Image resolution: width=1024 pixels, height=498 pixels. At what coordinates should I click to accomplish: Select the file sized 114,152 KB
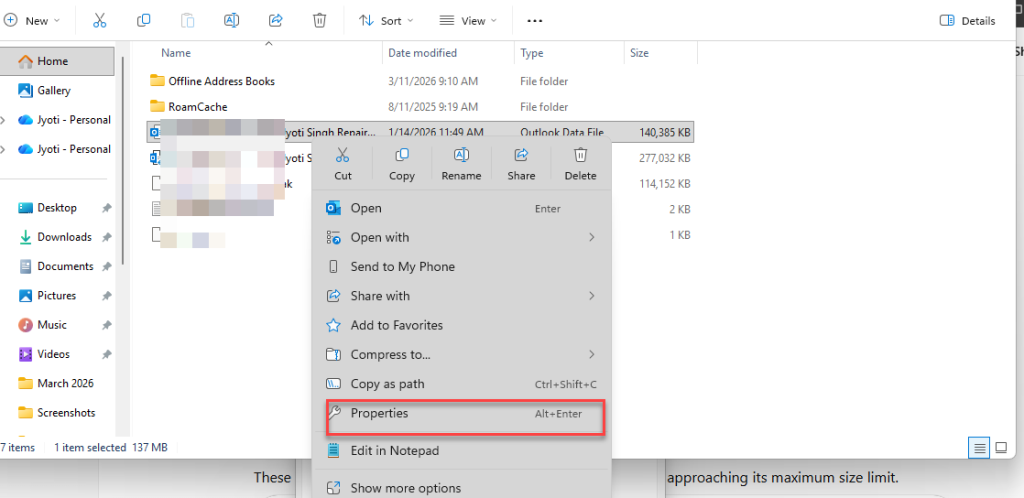[665, 184]
